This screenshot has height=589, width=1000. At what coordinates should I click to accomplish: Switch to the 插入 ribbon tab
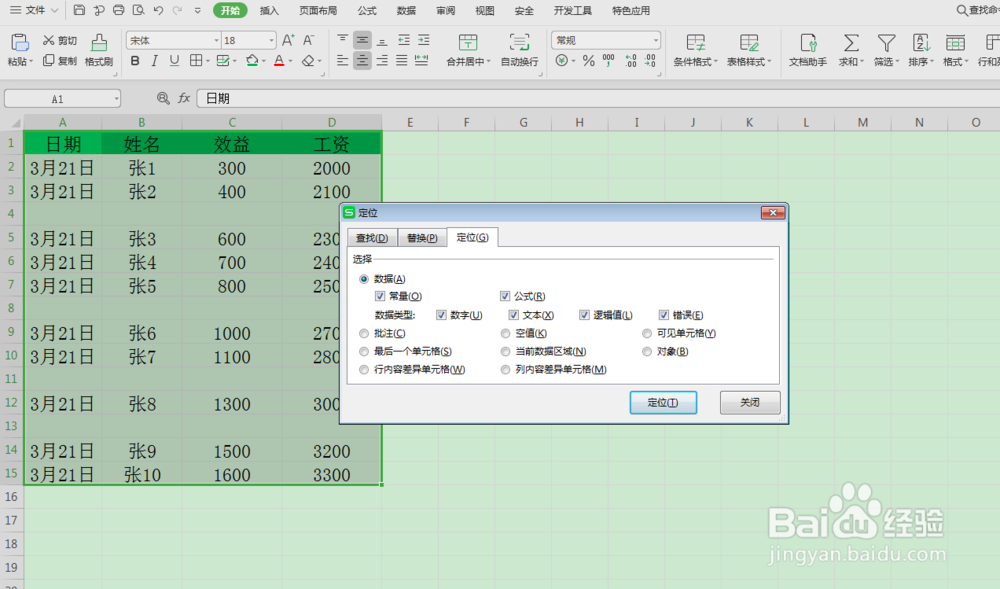[269, 10]
